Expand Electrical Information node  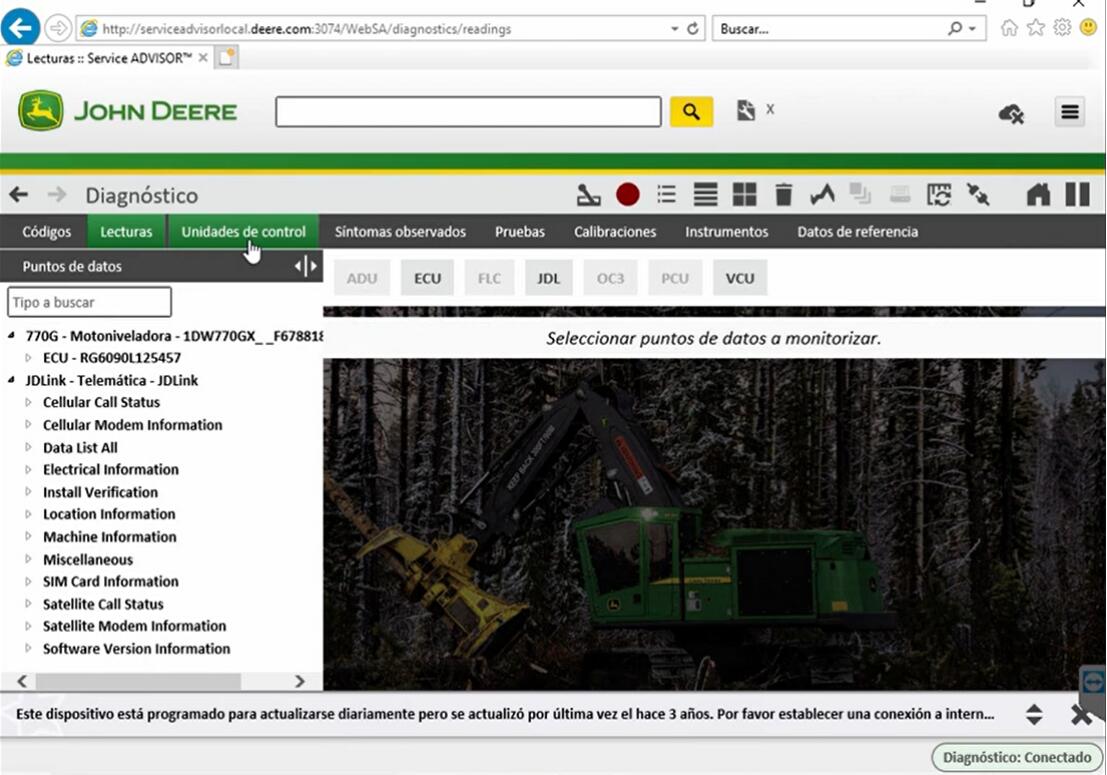click(28, 469)
